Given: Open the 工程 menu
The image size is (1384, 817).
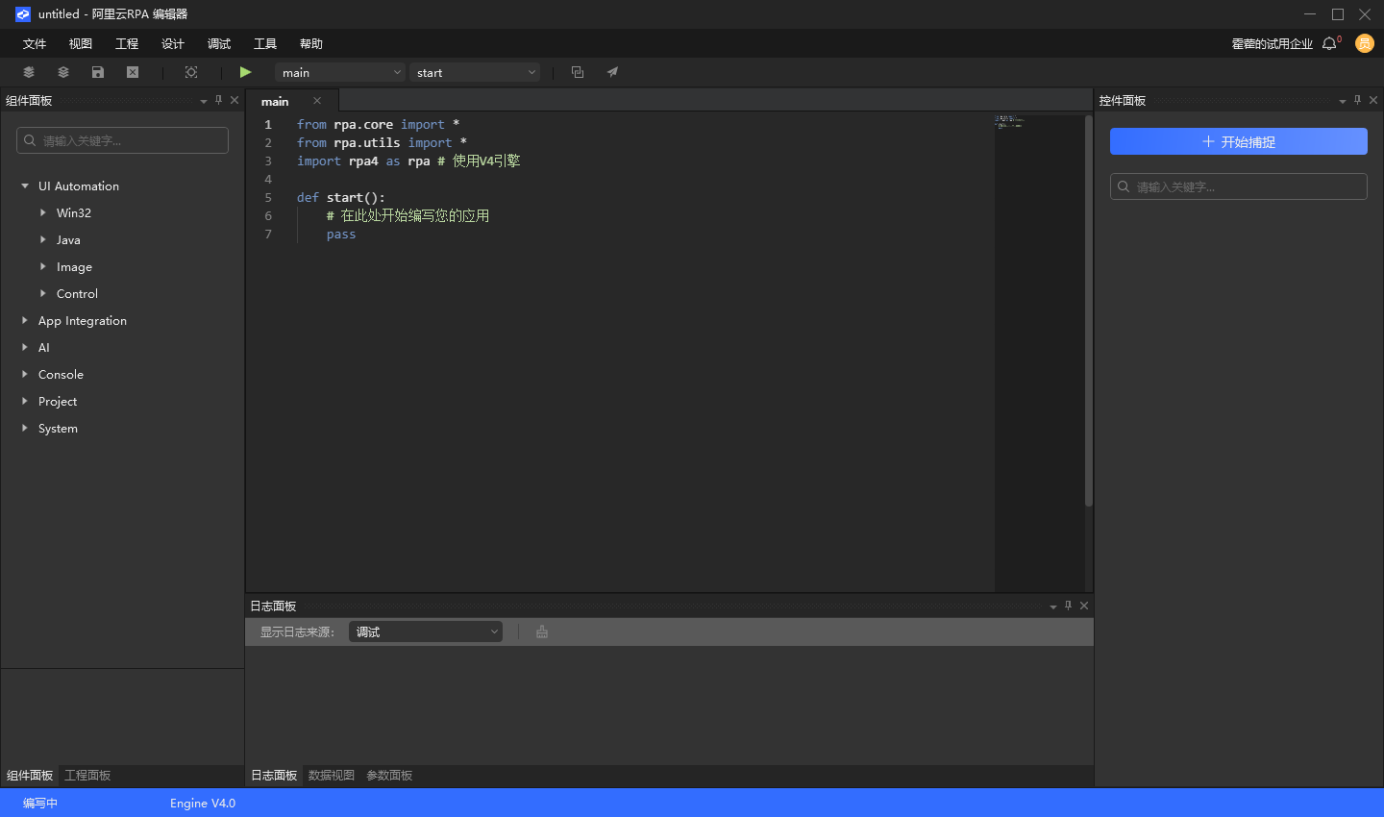Looking at the screenshot, I should [x=127, y=44].
